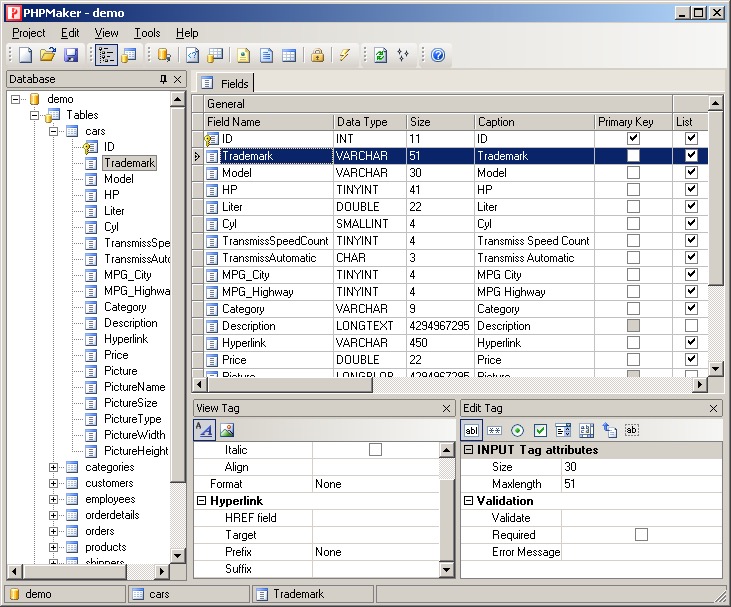
Task: Check Primary Key for the Trademark field
Action: [x=633, y=156]
